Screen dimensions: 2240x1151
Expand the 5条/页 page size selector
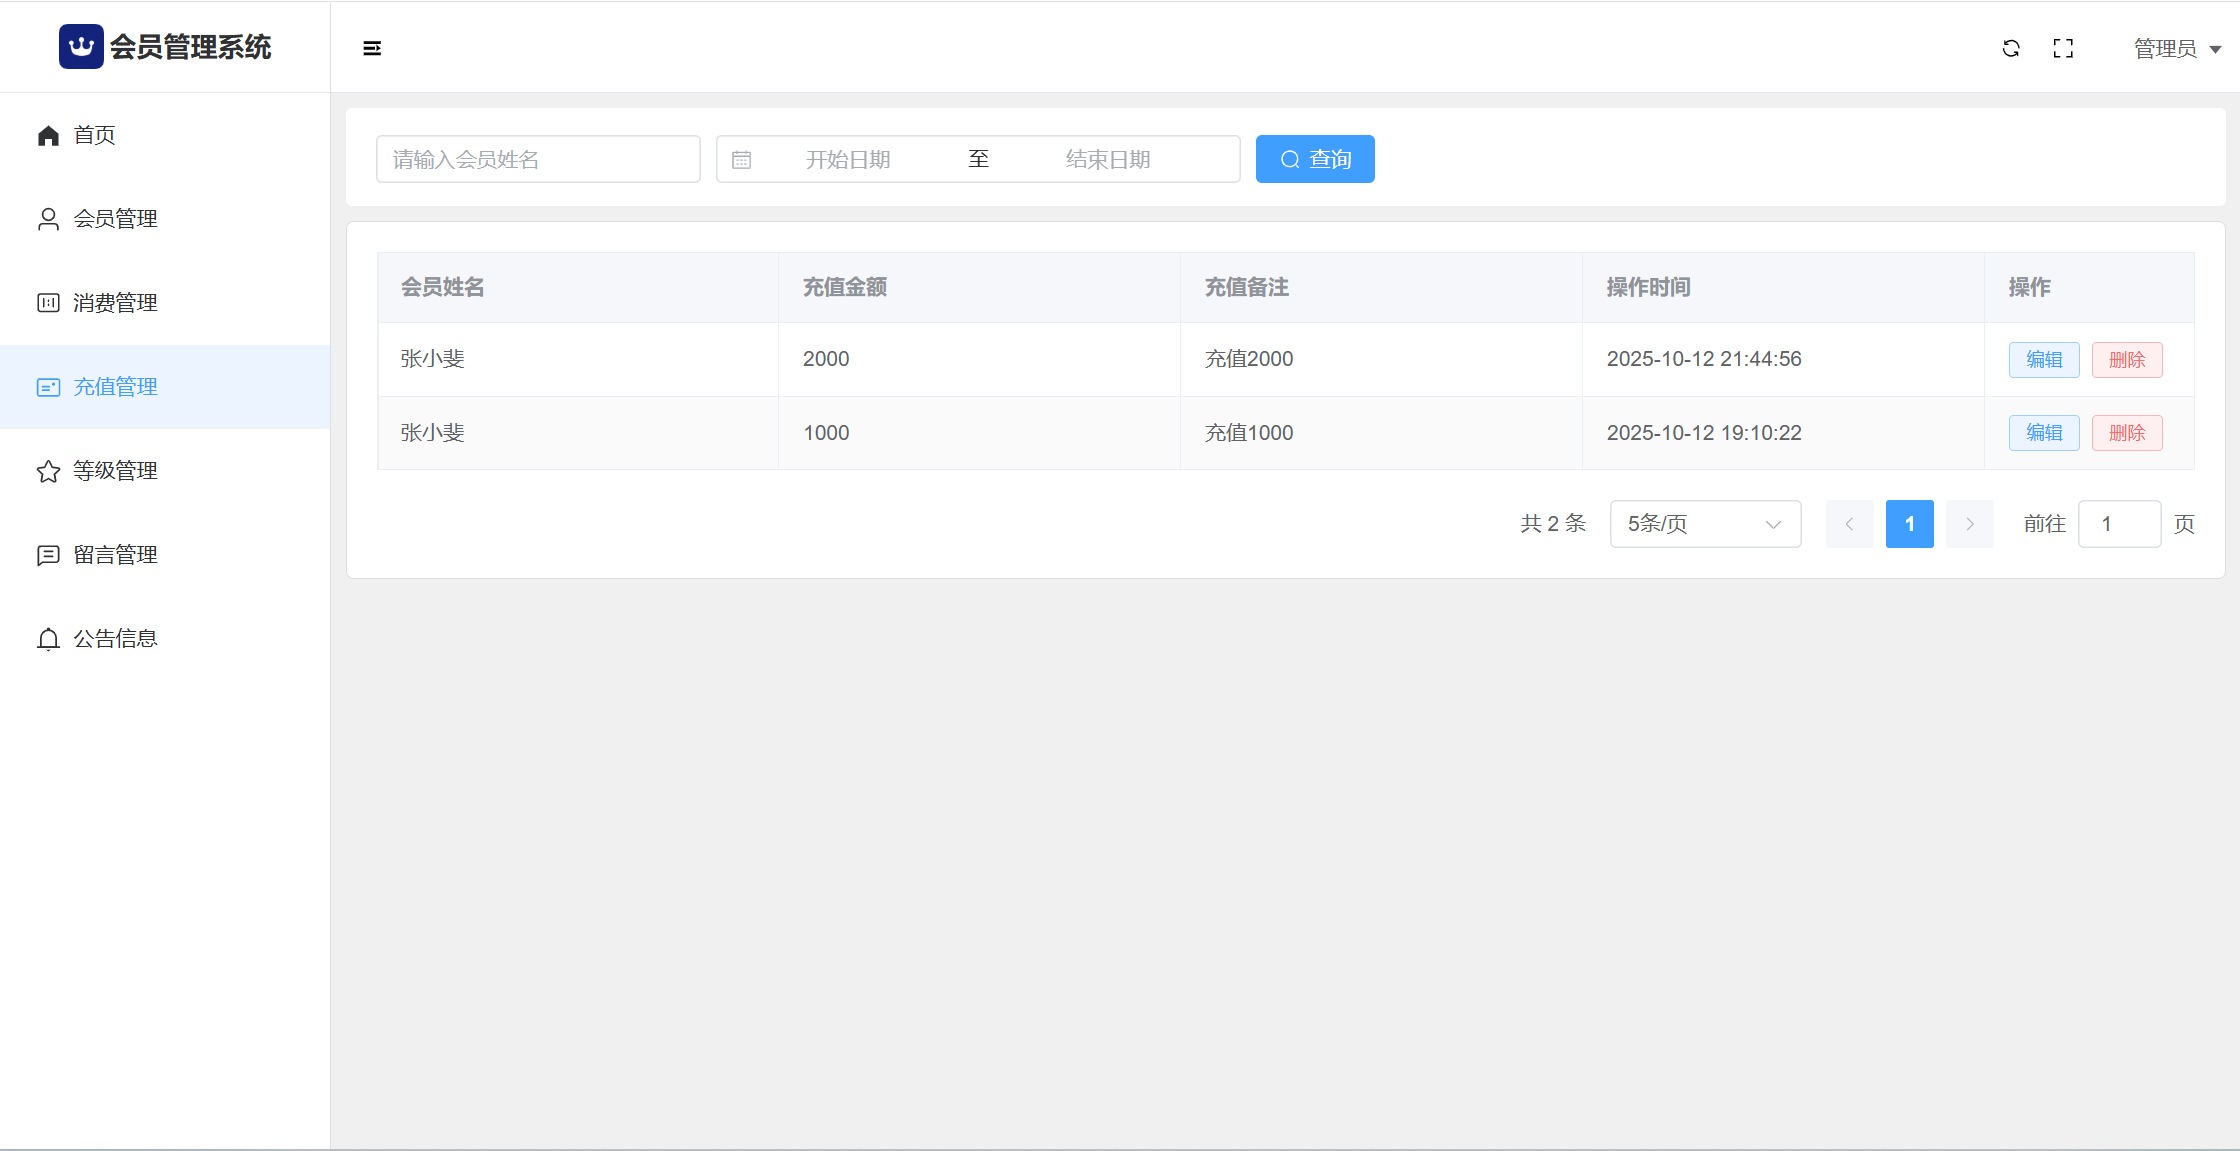(x=1705, y=524)
